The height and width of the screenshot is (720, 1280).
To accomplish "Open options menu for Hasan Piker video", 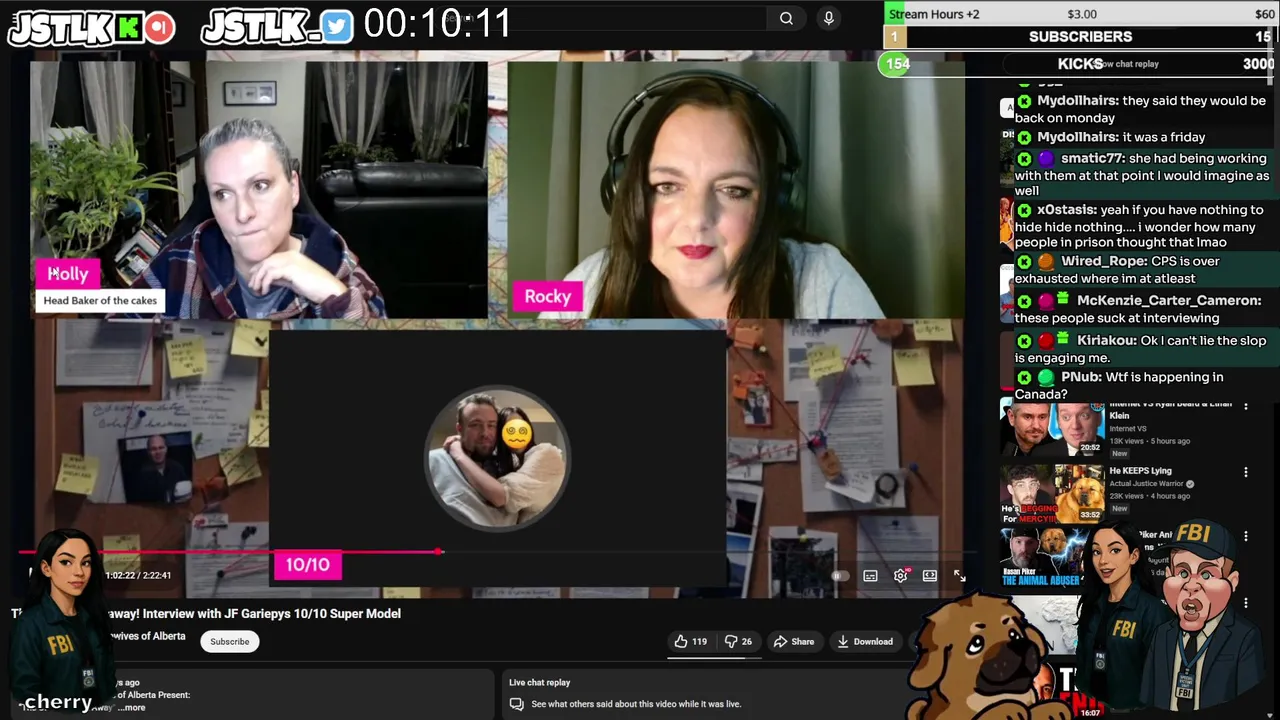I will (x=1246, y=536).
